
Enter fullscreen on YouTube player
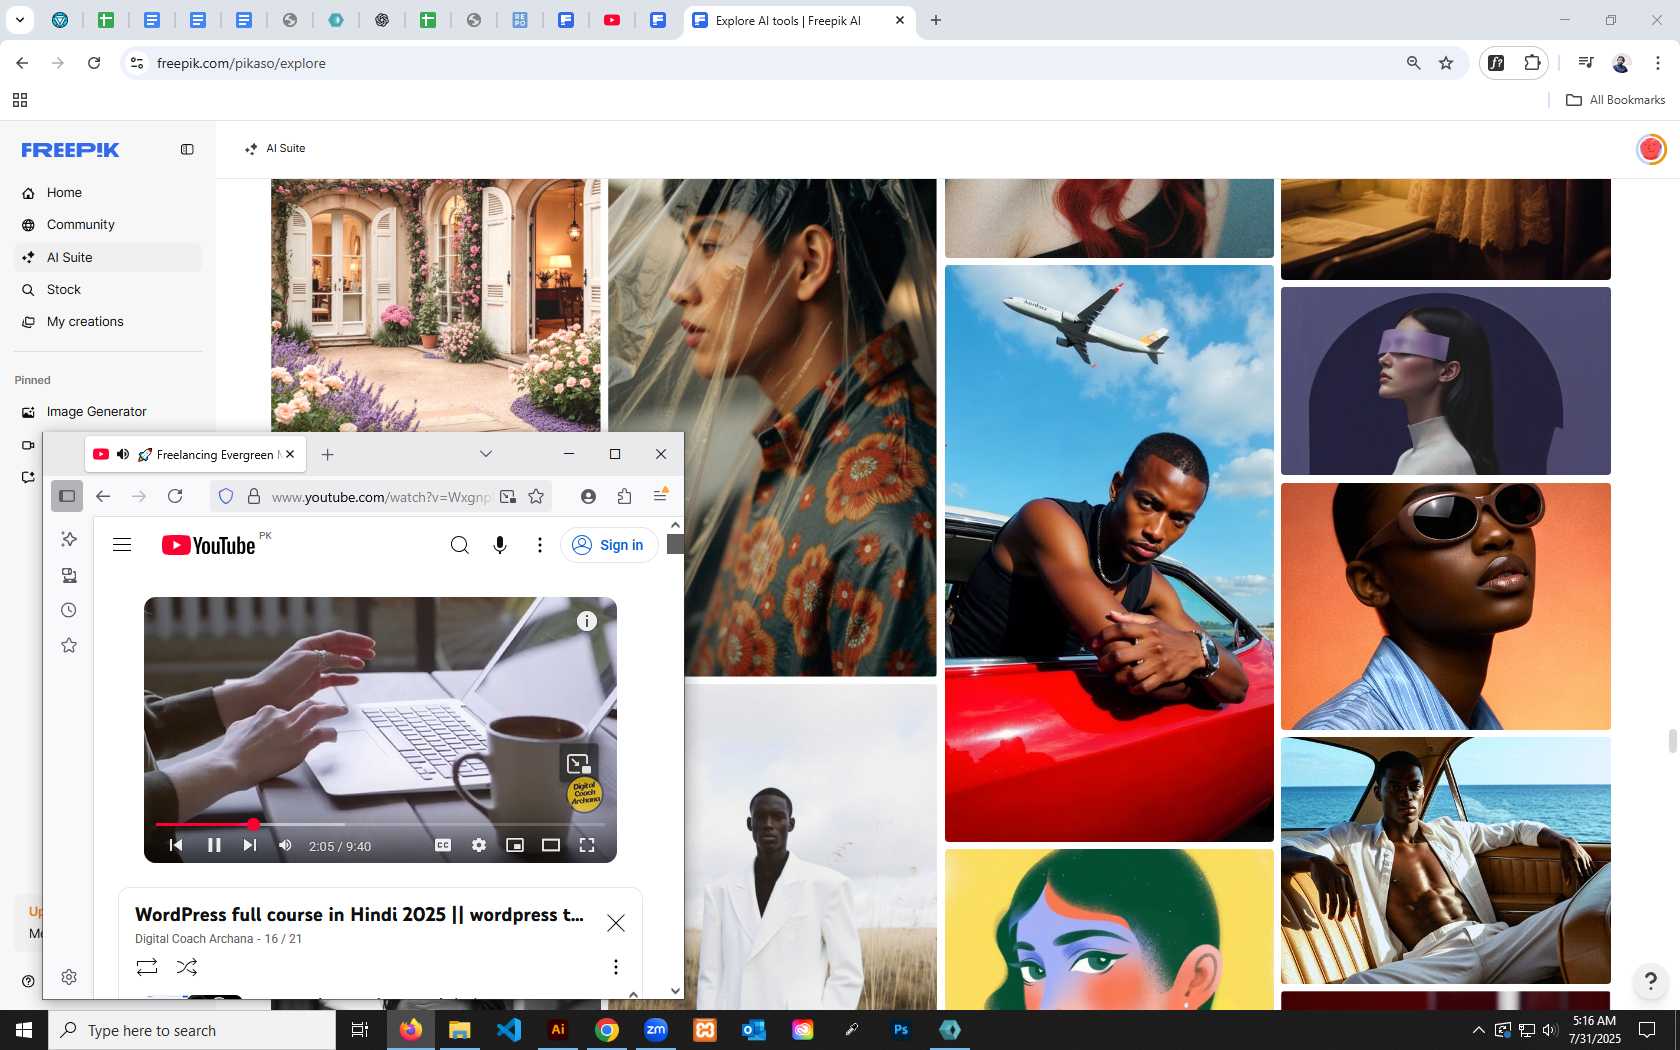coord(587,845)
